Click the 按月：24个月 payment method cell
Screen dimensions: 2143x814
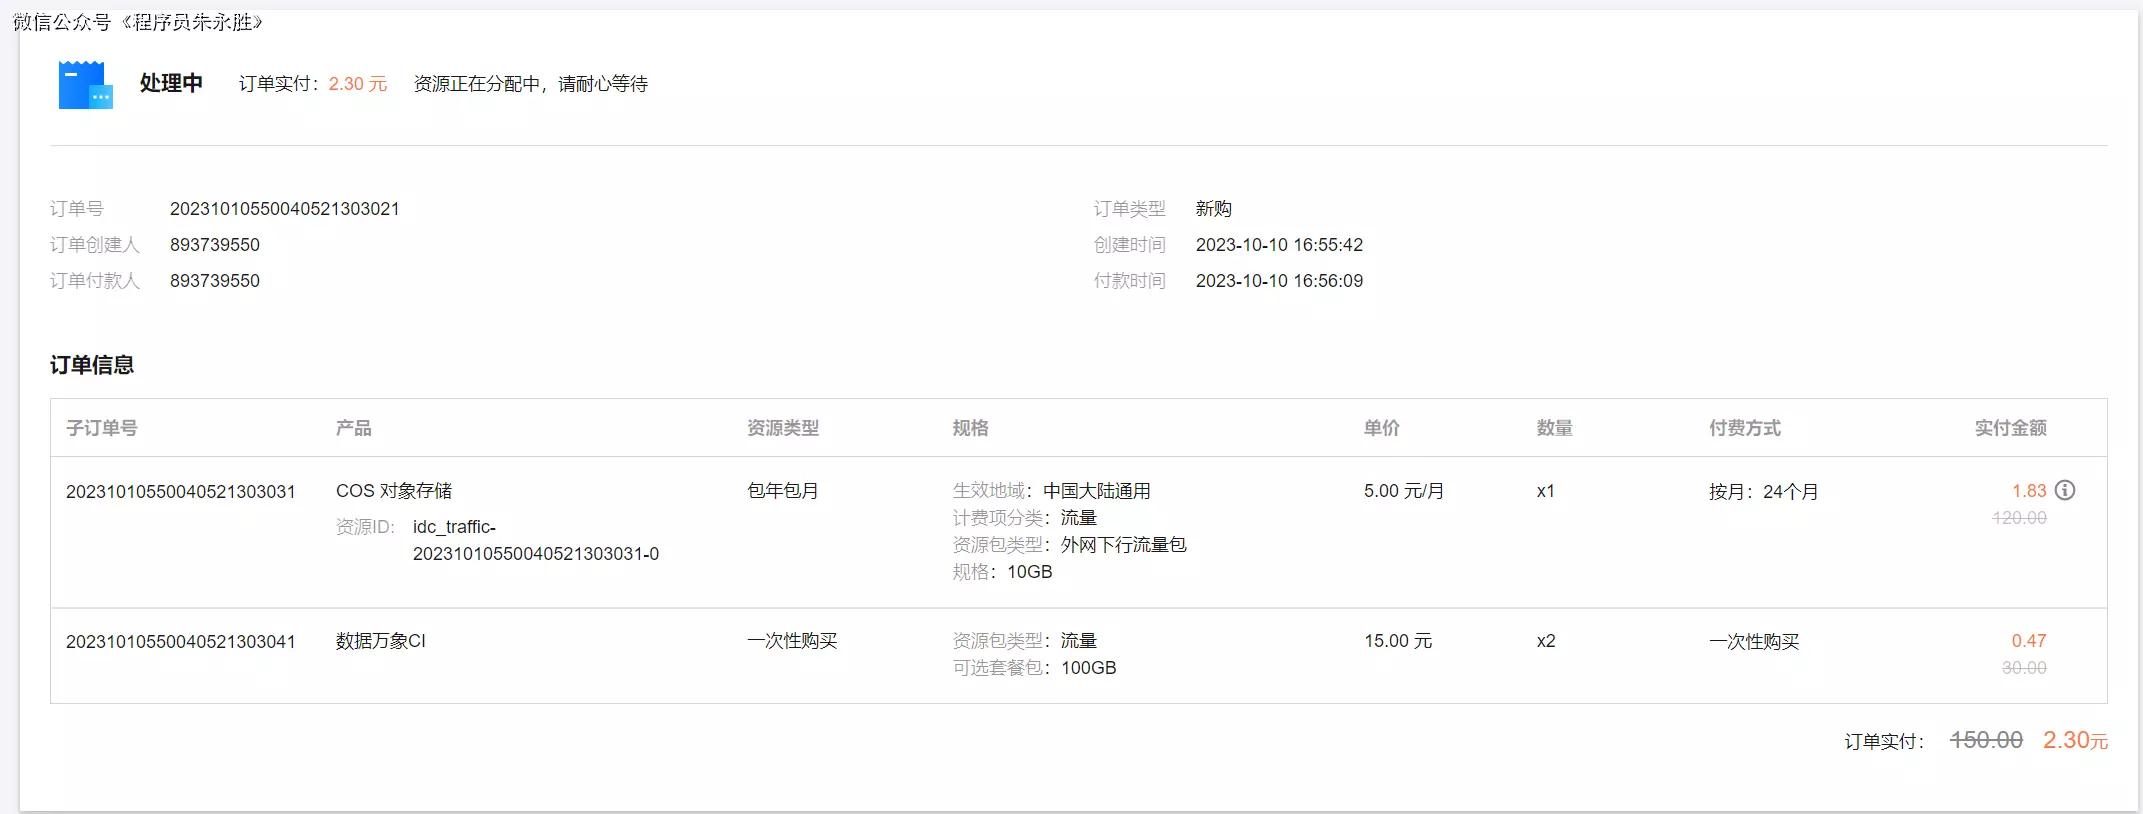click(1762, 491)
